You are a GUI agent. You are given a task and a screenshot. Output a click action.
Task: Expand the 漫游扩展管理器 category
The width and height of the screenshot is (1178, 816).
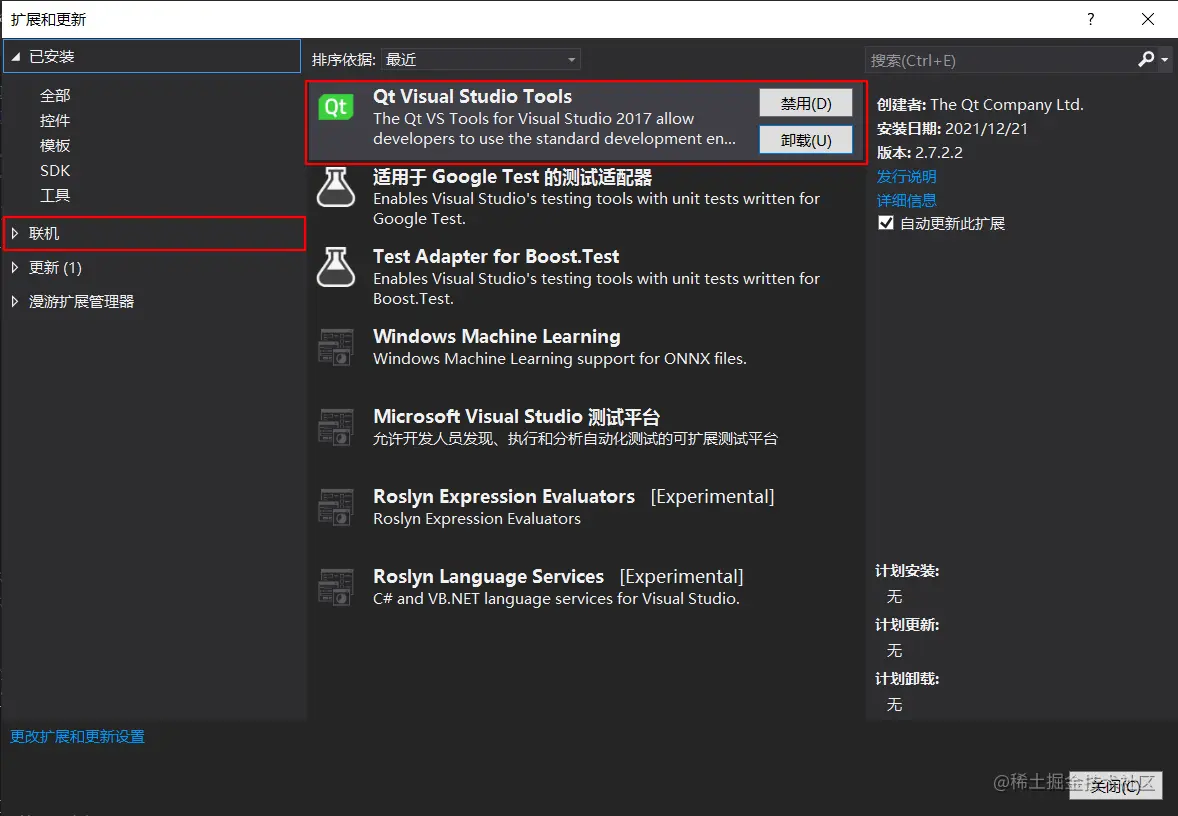pos(14,301)
